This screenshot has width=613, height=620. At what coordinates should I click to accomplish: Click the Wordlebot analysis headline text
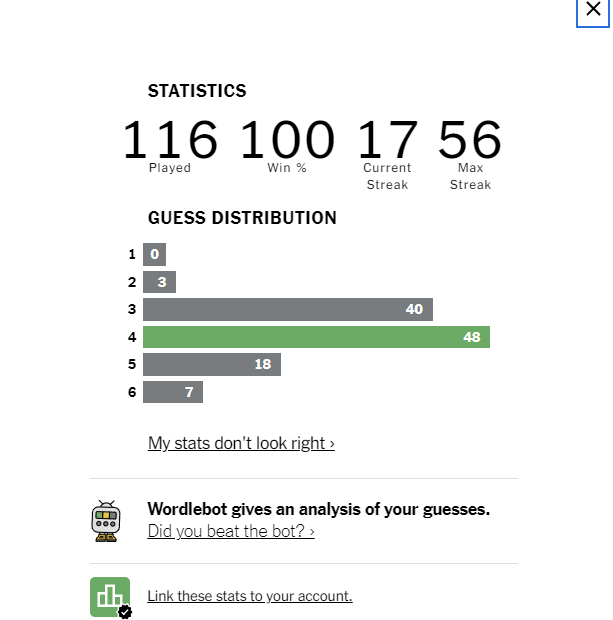318,509
